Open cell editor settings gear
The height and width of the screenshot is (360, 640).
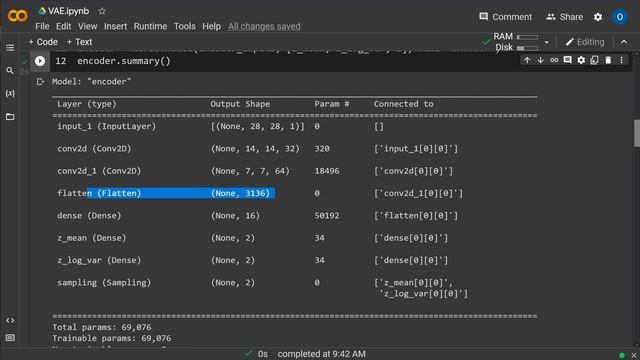click(x=581, y=60)
